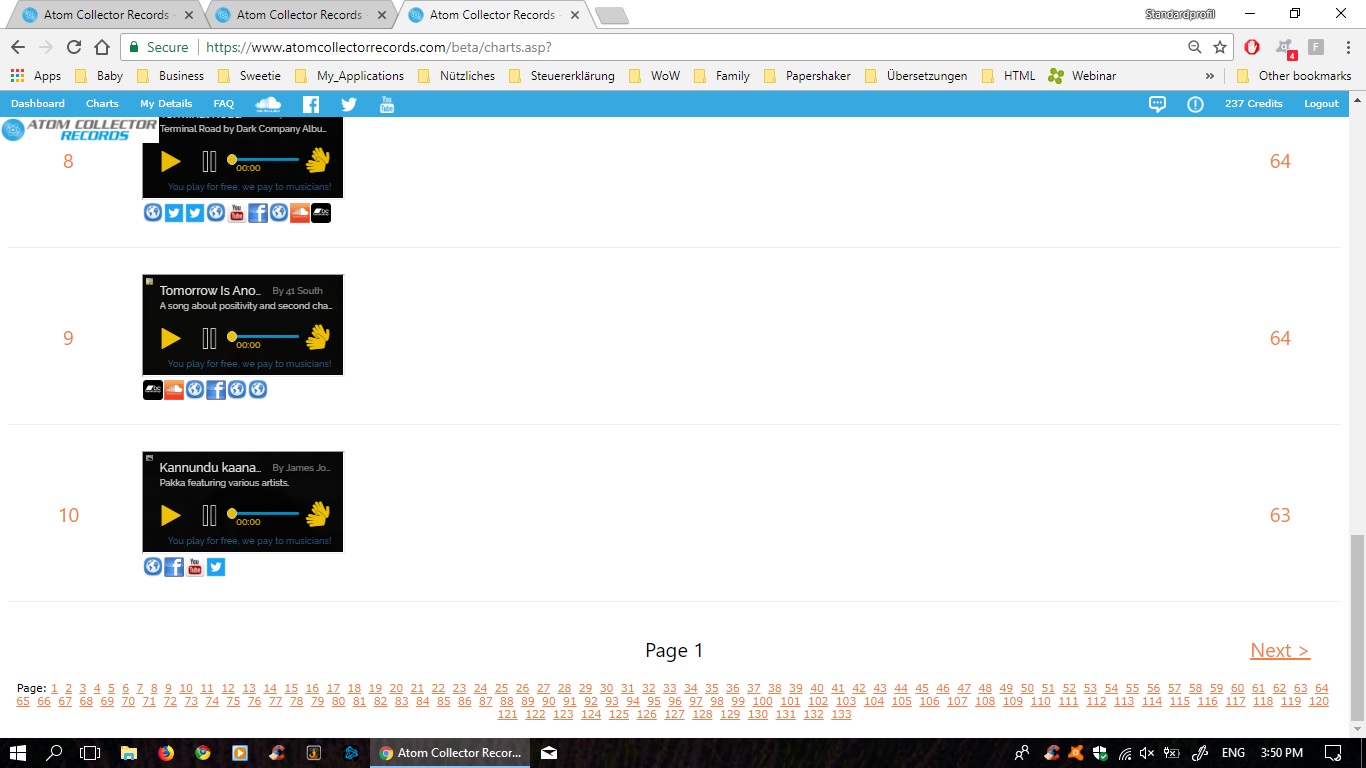Screen dimensions: 1366x768
Task: Open the Twitter link under Kannundu kaana
Action: point(216,567)
